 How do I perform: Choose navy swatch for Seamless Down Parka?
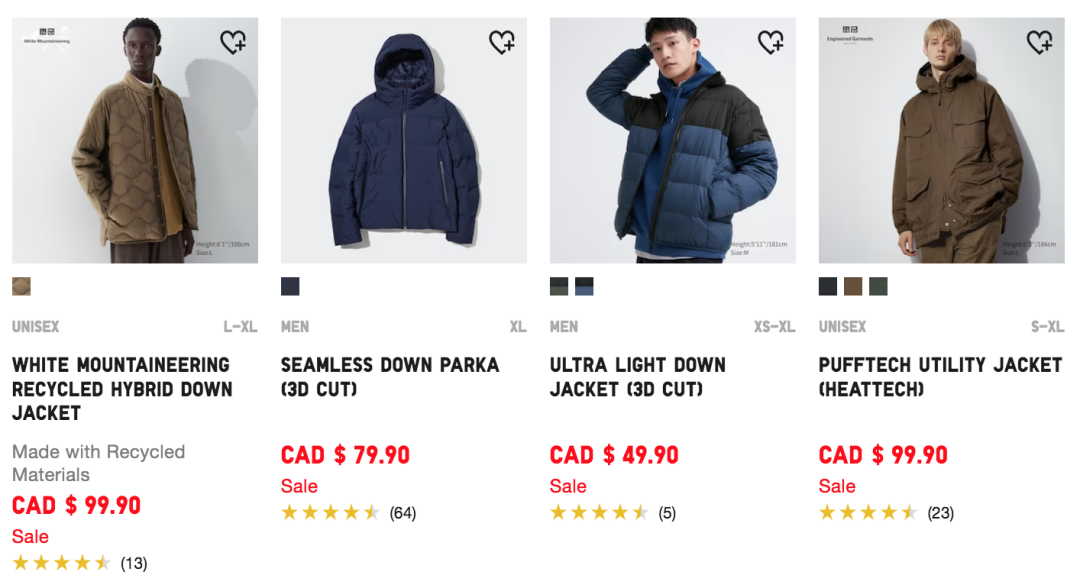point(290,286)
